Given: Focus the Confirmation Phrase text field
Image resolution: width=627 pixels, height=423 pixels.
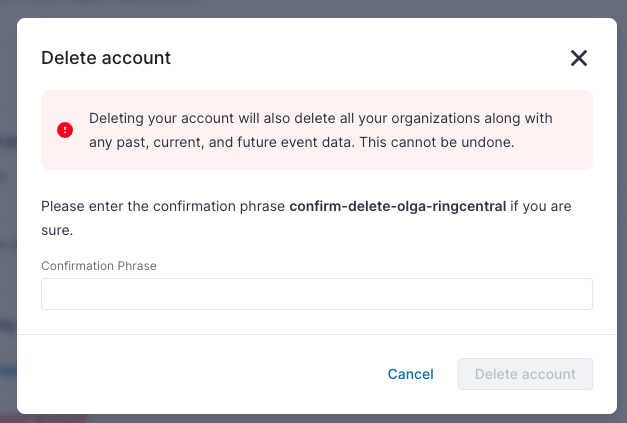Looking at the screenshot, I should coord(317,294).
